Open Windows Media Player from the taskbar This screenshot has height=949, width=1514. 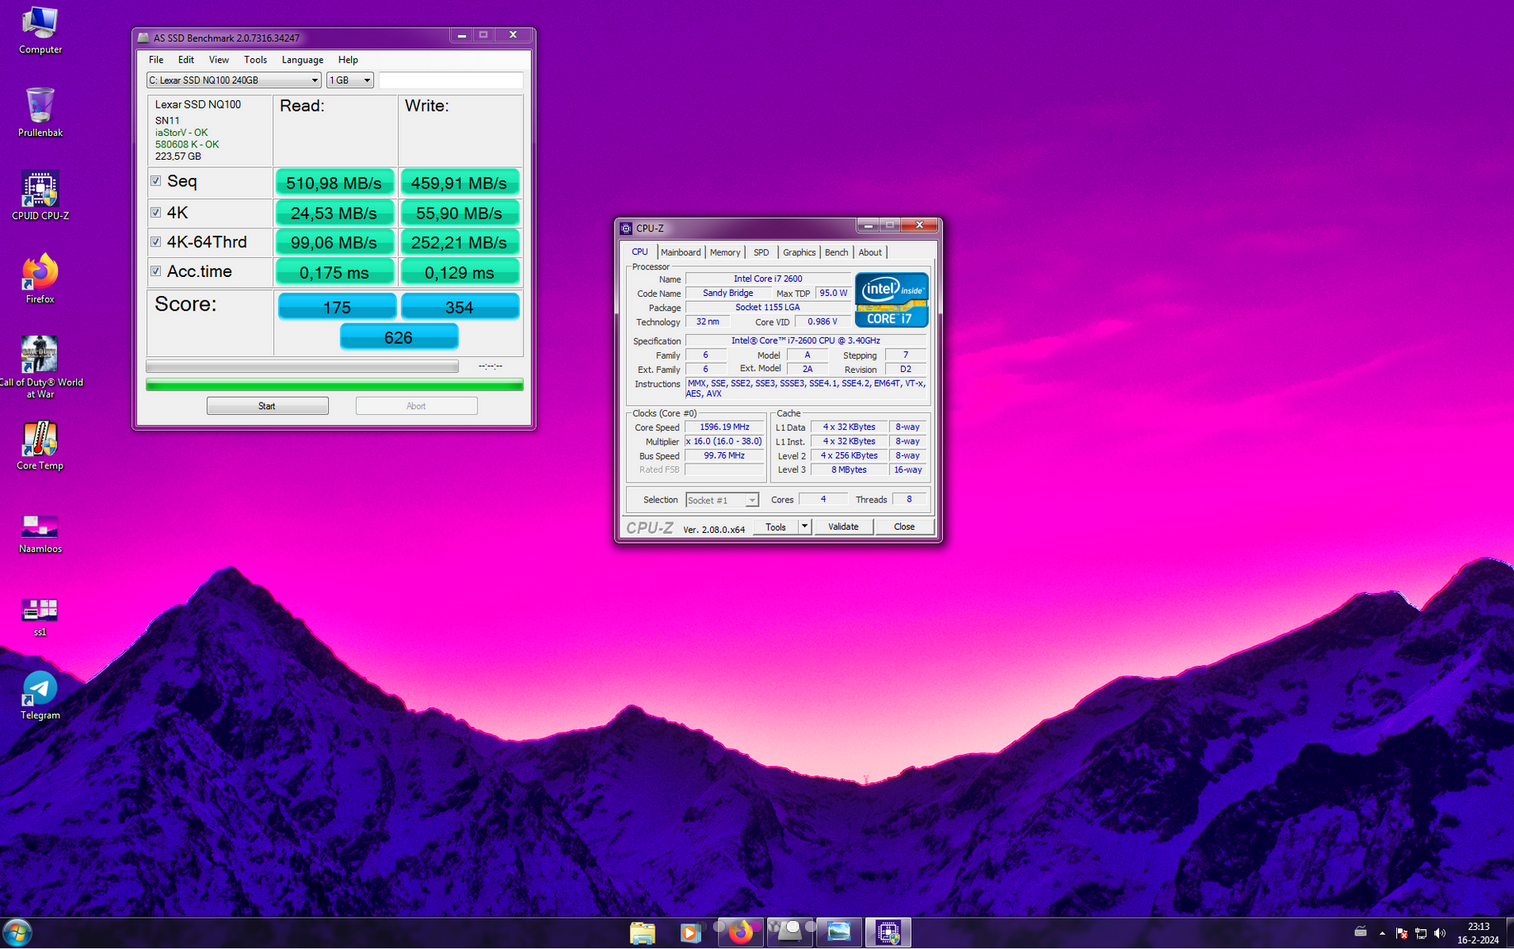coord(690,933)
